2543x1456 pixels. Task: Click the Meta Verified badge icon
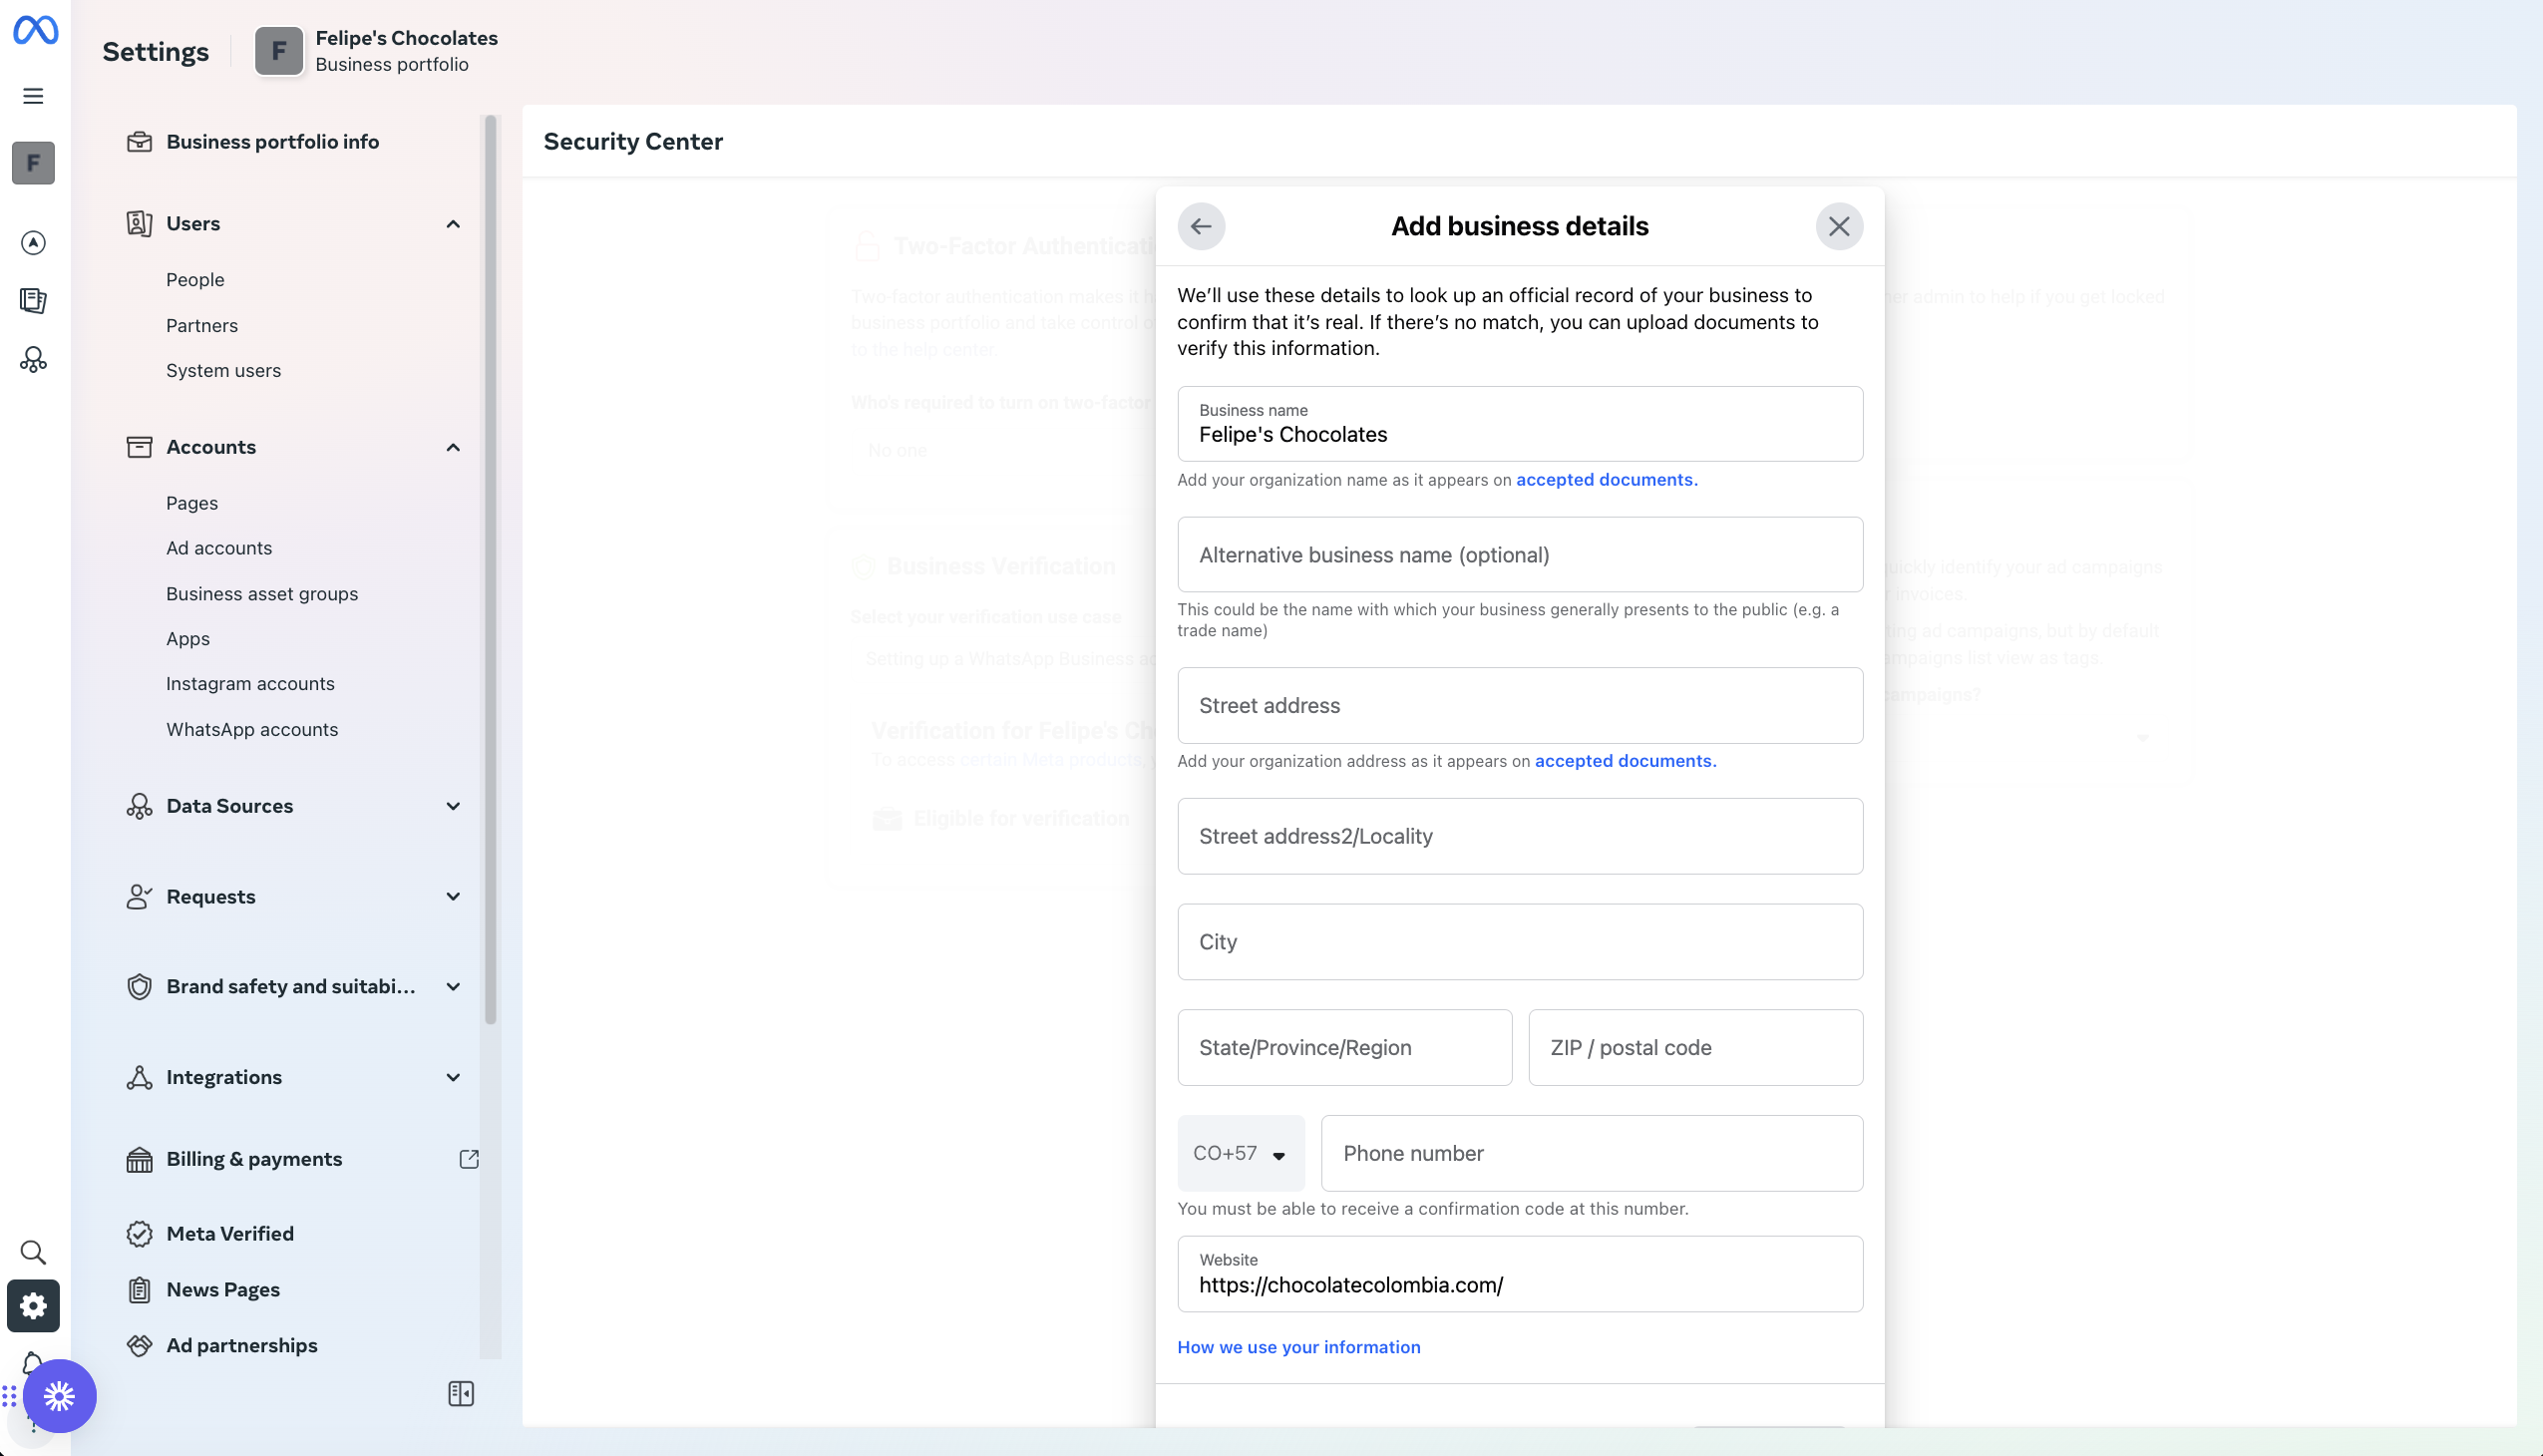point(139,1234)
